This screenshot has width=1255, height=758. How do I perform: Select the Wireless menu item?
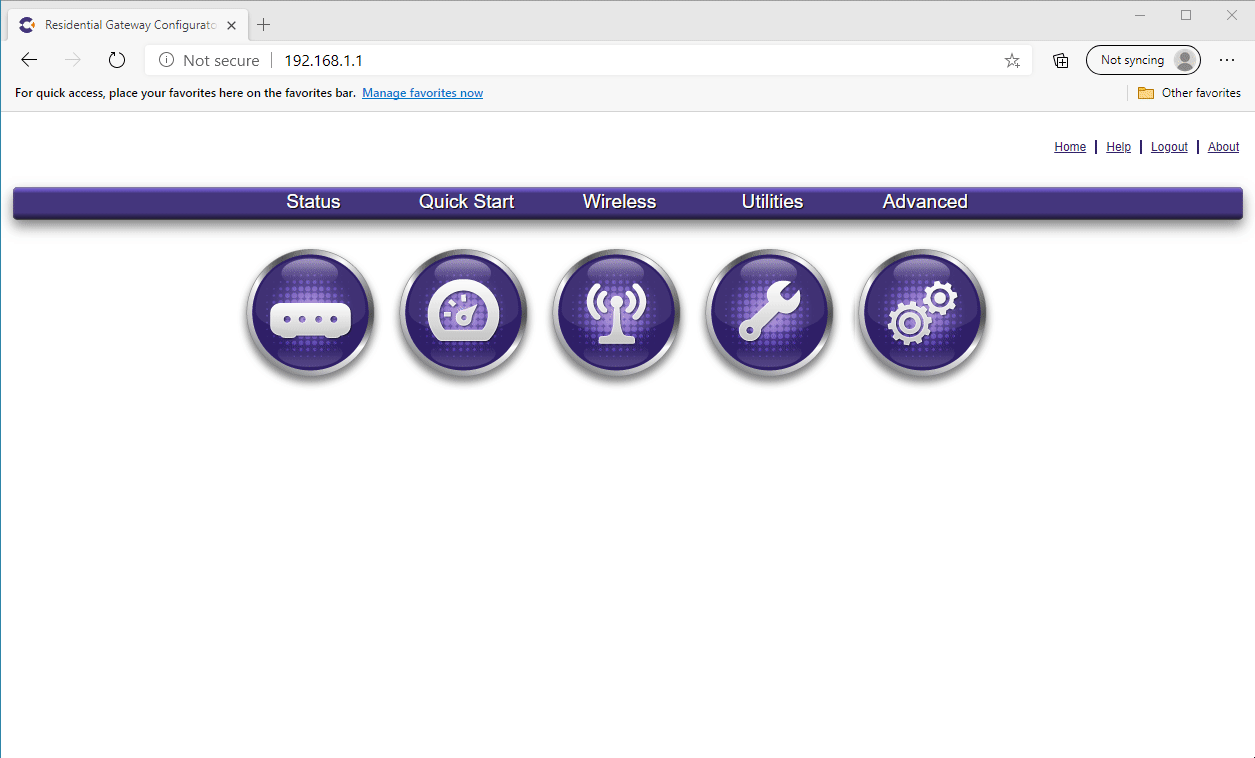click(619, 201)
